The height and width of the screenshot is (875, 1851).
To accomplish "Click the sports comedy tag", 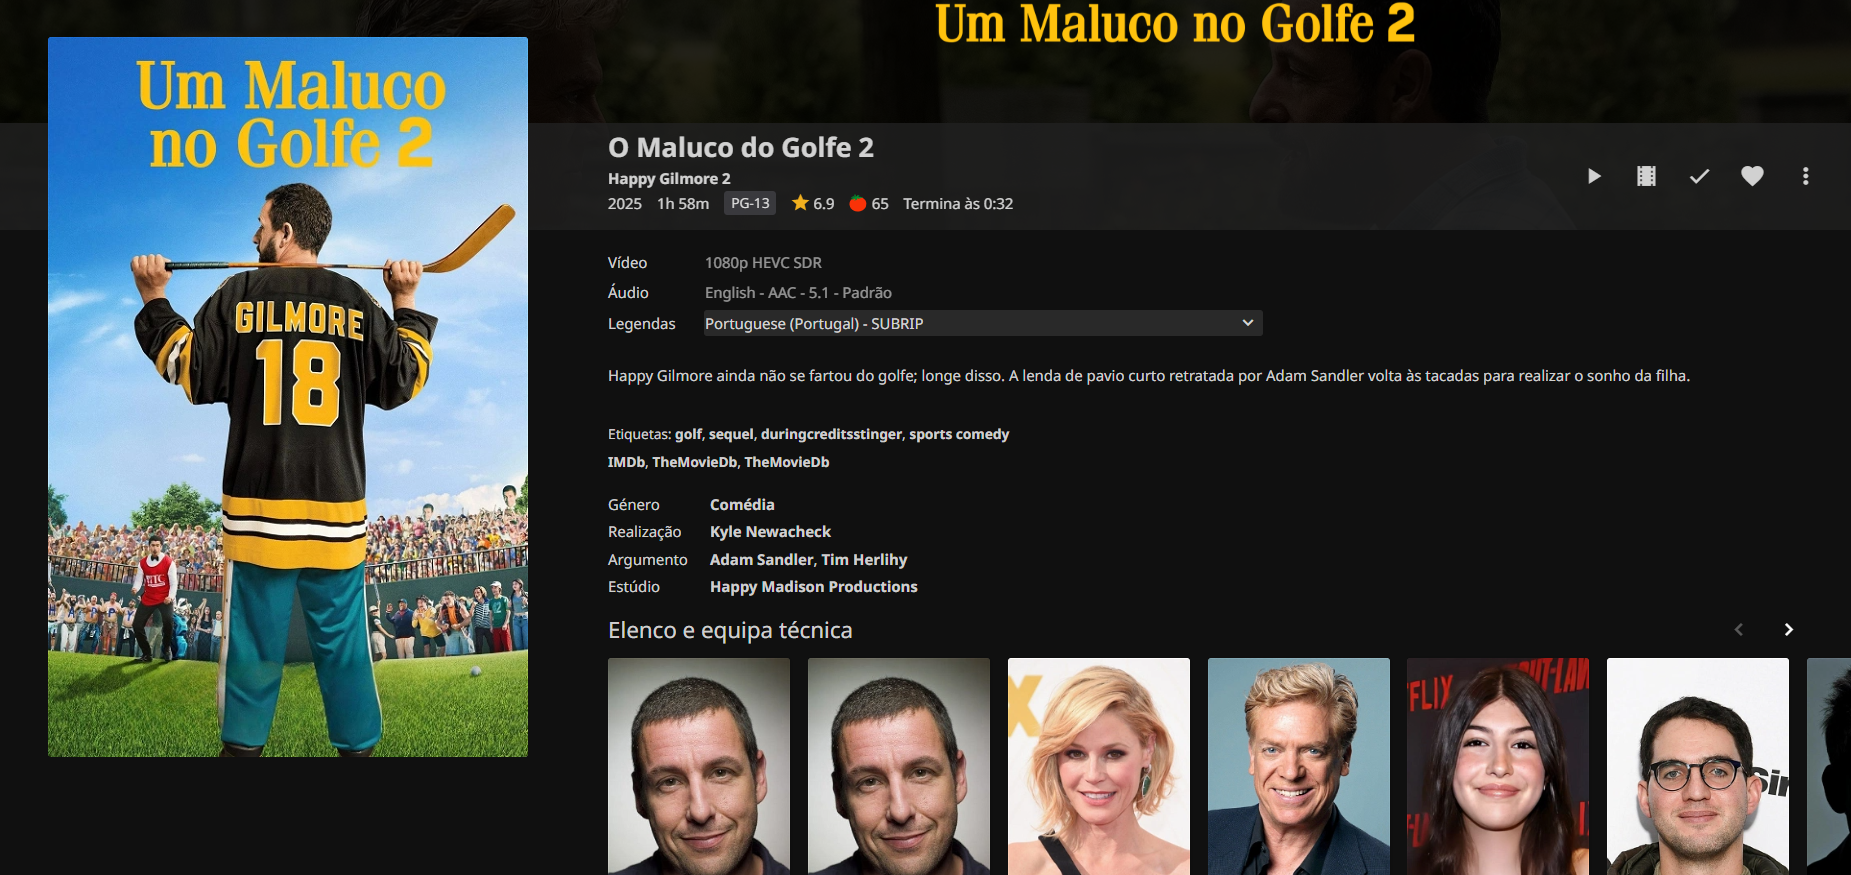I will 959,434.
